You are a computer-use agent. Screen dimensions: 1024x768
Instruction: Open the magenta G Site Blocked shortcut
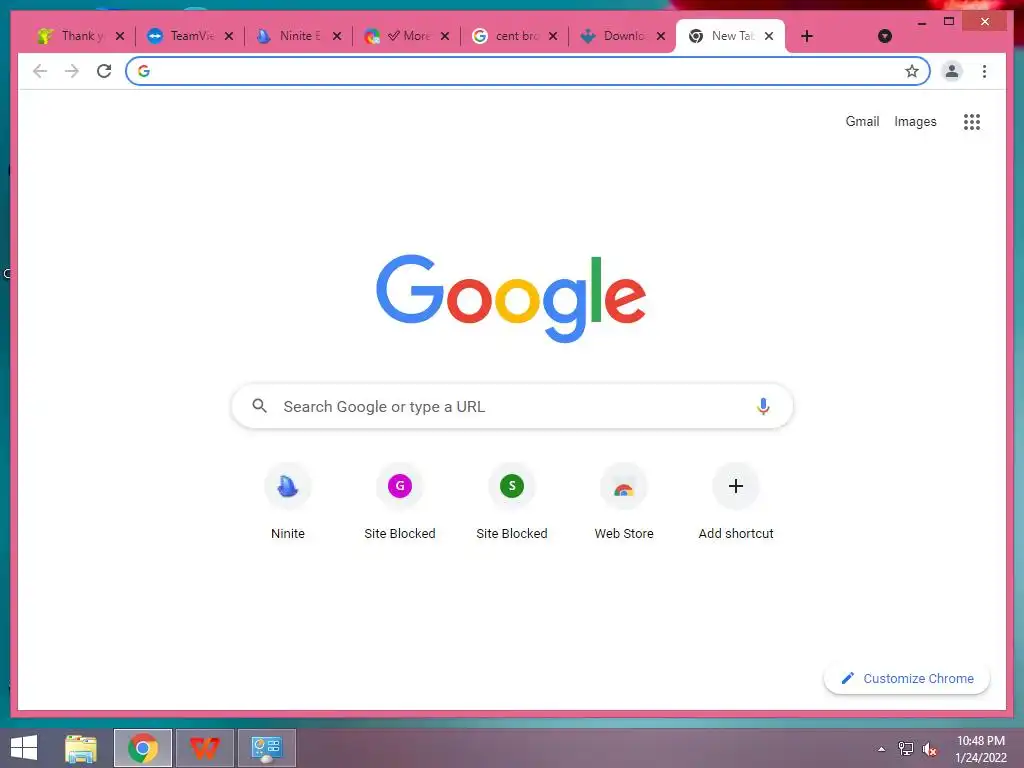click(x=400, y=502)
